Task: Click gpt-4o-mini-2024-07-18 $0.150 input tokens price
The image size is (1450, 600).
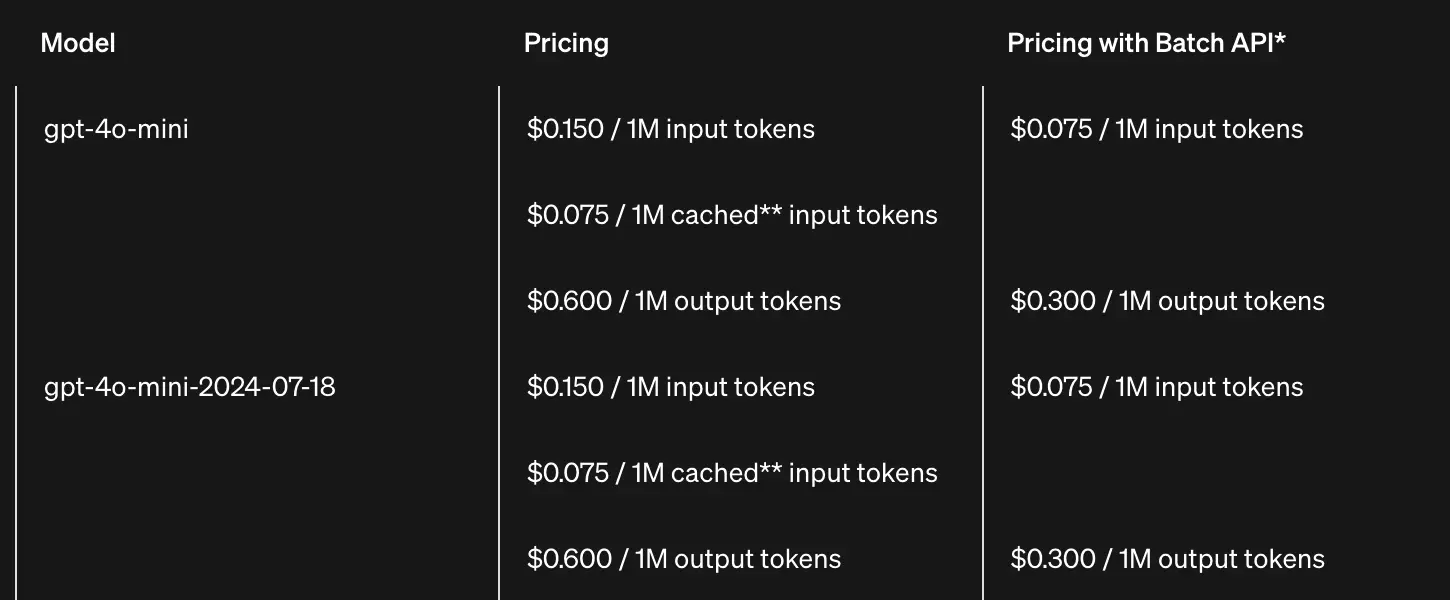Action: click(x=671, y=387)
